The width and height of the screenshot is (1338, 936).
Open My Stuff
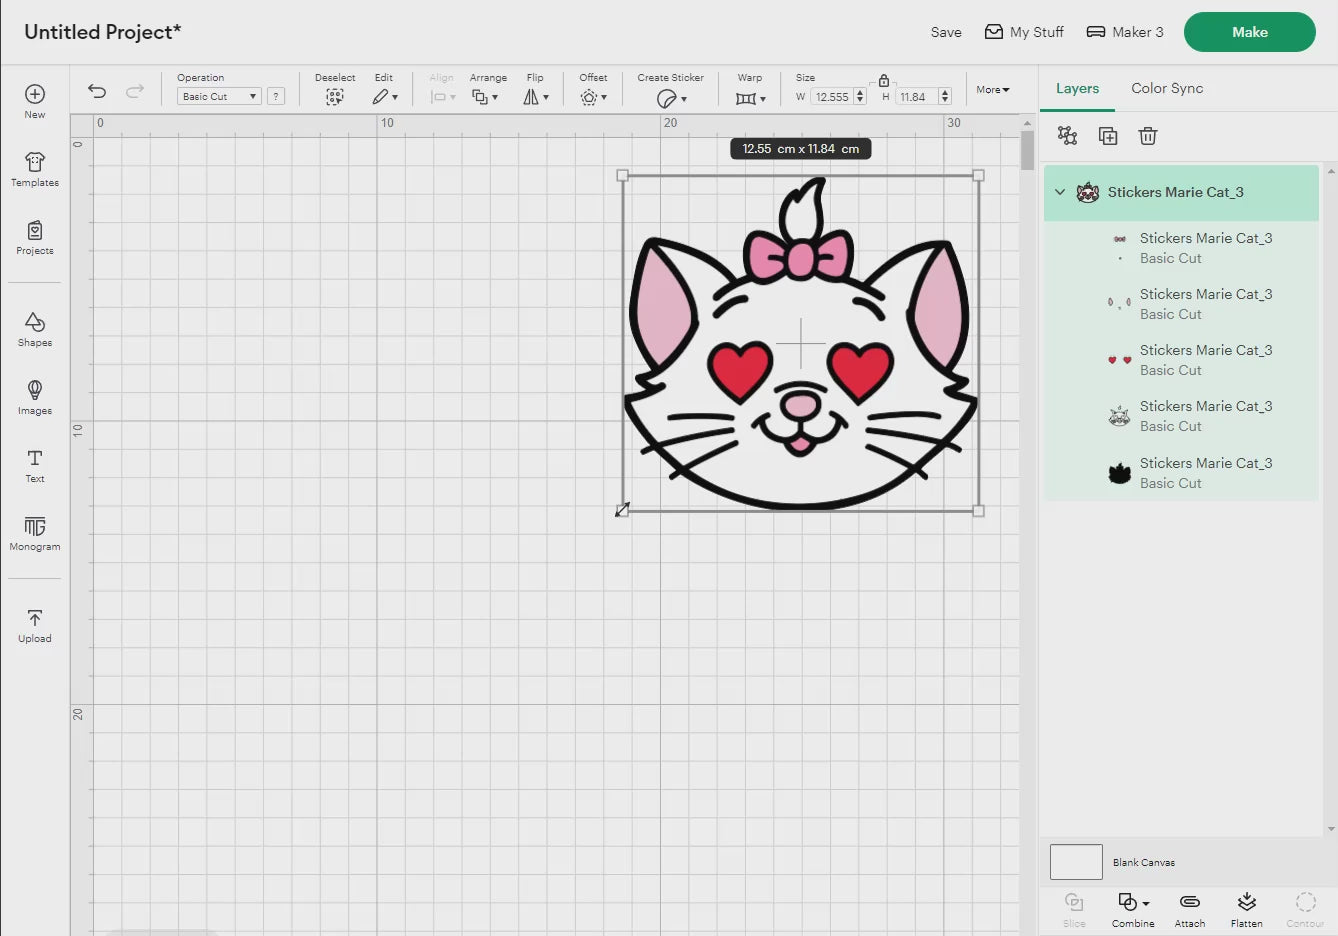[x=1024, y=32]
